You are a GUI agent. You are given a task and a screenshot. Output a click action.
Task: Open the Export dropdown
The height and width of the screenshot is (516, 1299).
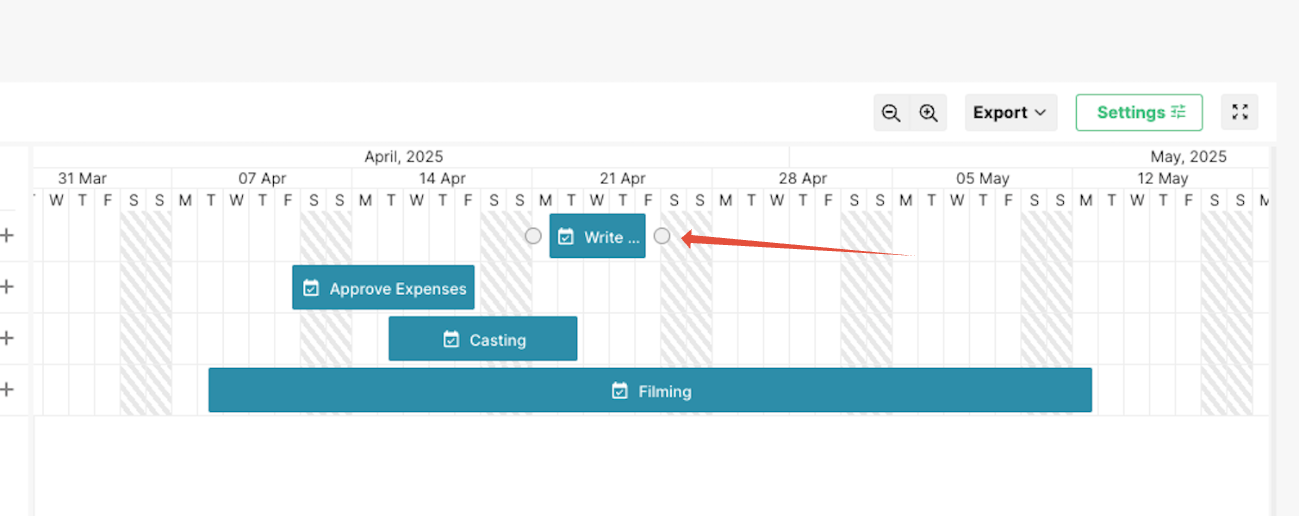(x=1011, y=113)
